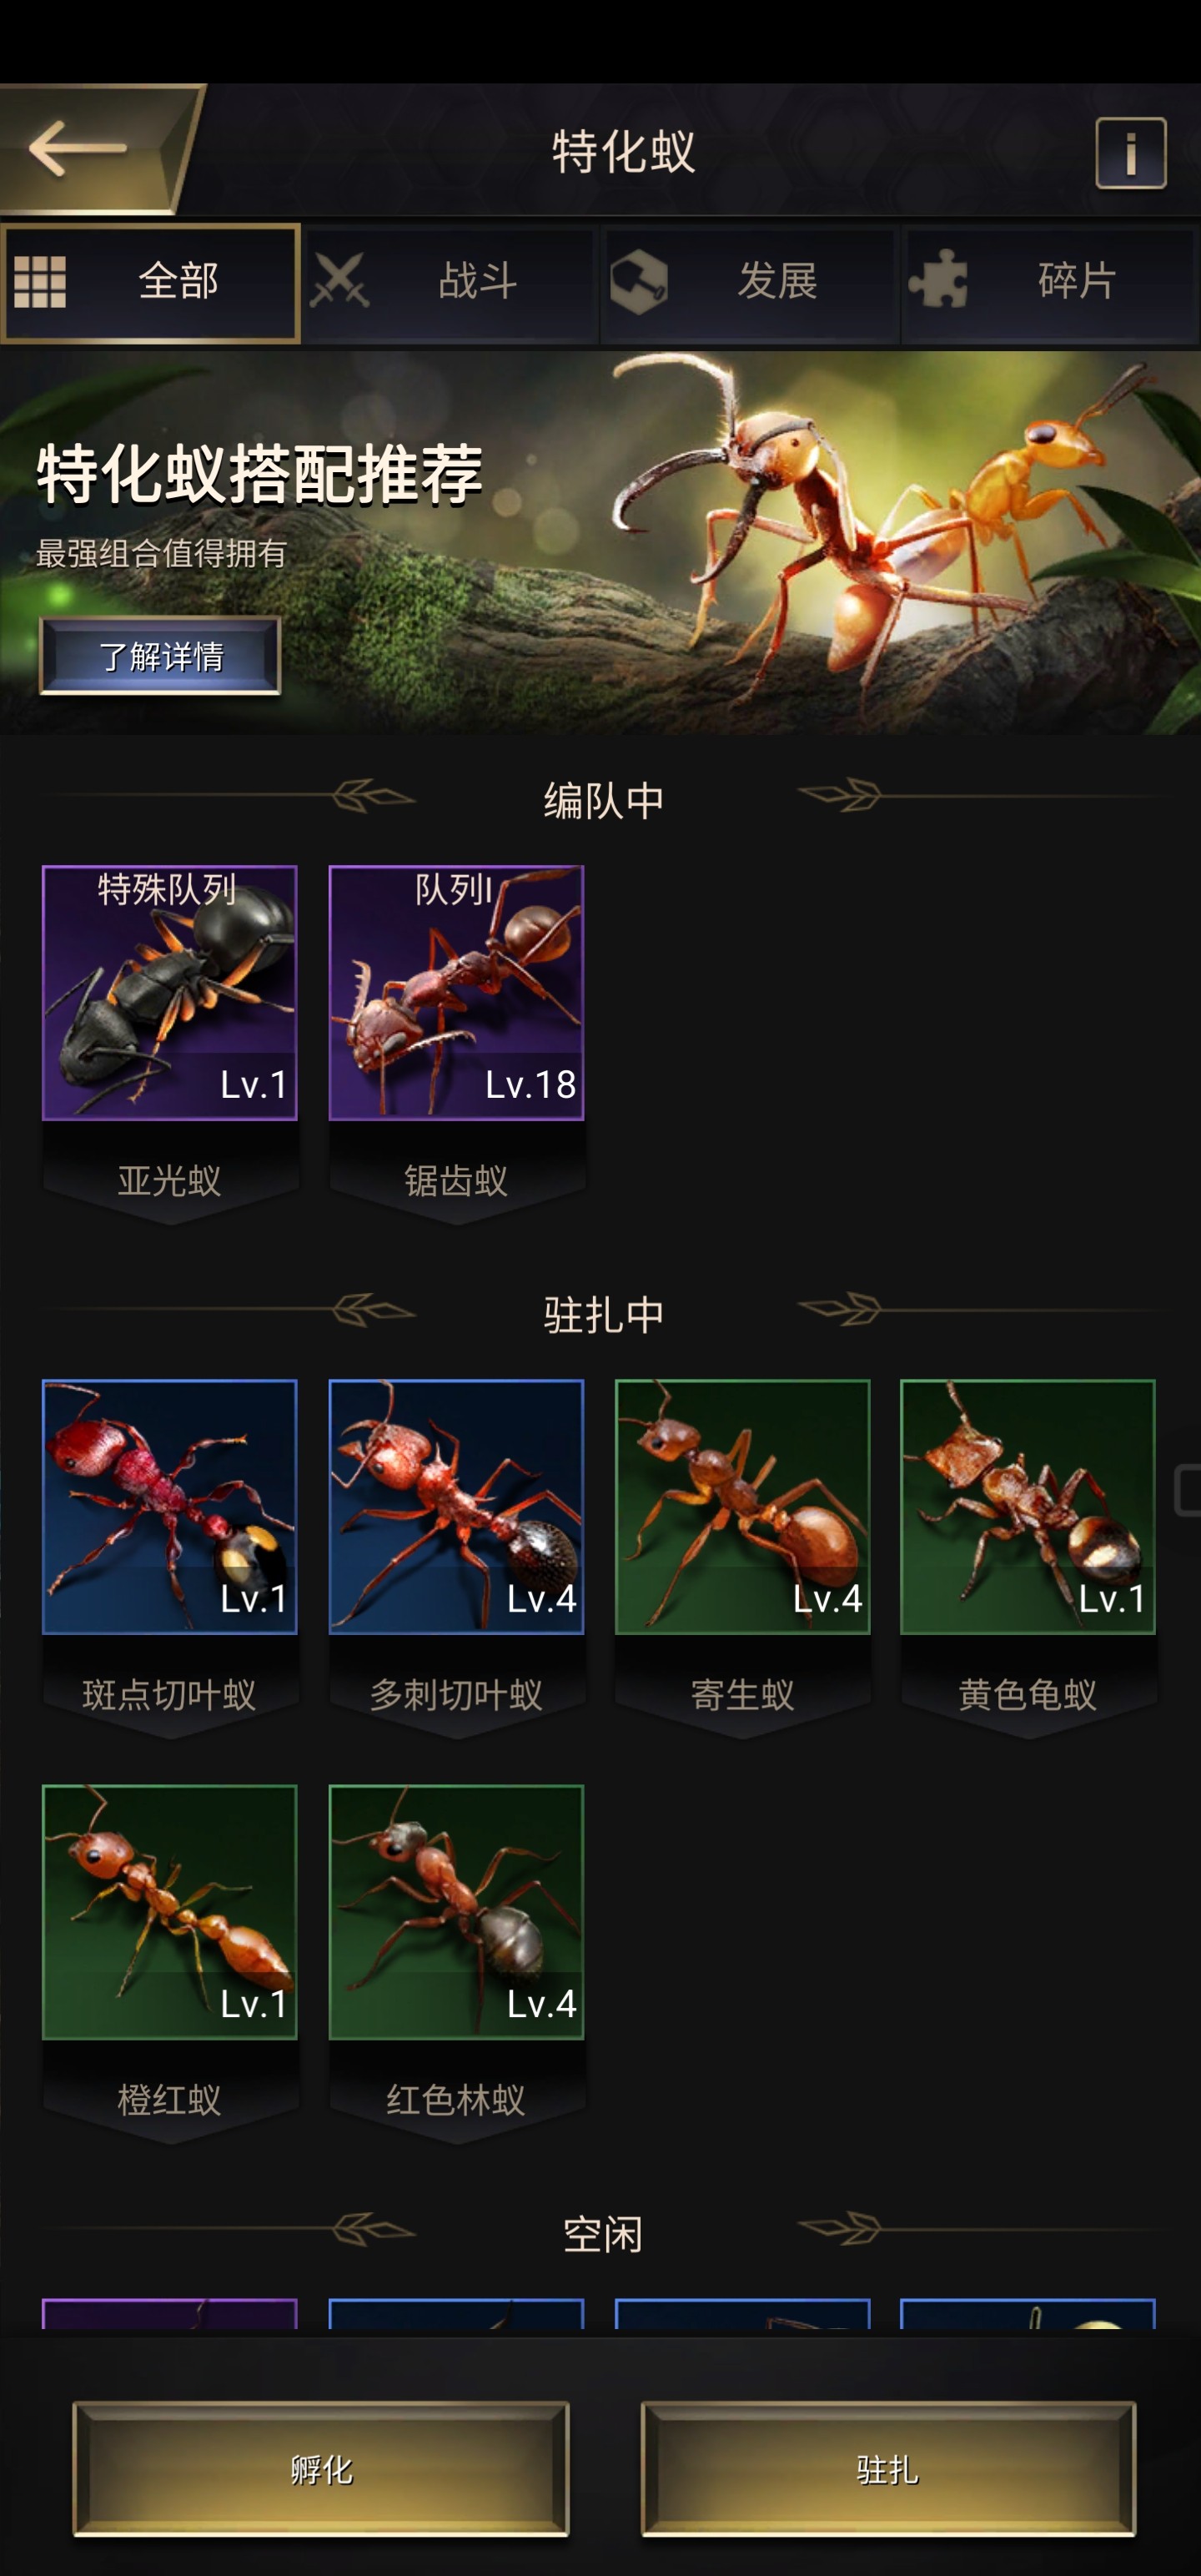Image resolution: width=1201 pixels, height=2576 pixels.
Task: Select the 寄生蚁 Lv.4 portrait
Action: point(742,1506)
